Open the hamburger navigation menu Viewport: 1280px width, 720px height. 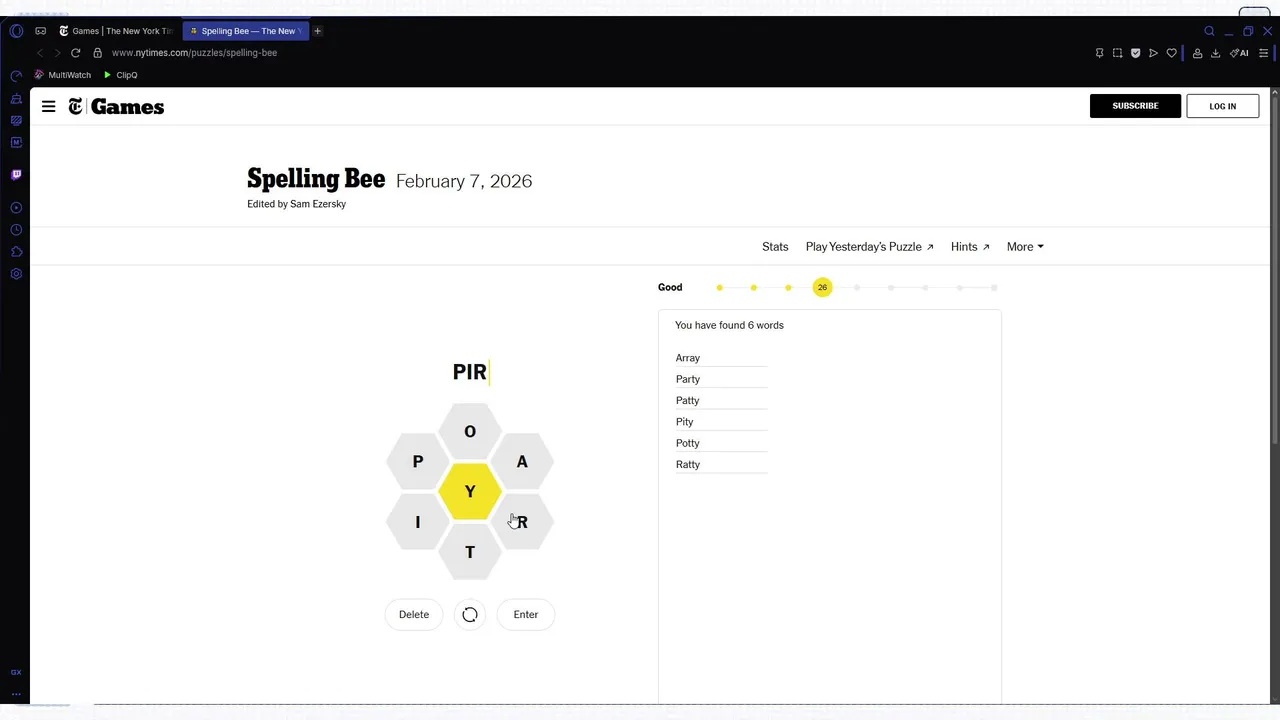click(x=48, y=106)
